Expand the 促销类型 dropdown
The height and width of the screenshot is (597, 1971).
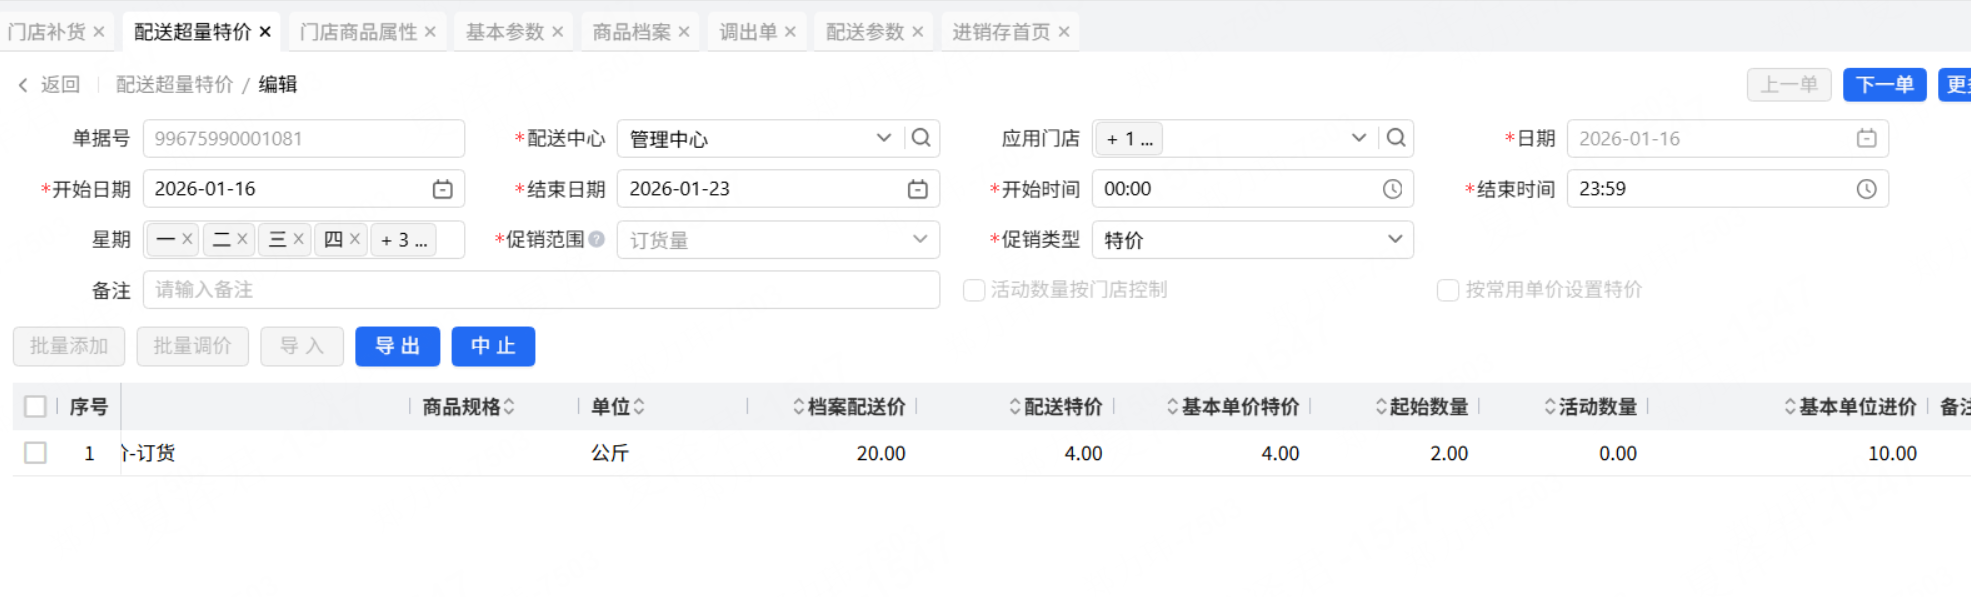point(1394,239)
